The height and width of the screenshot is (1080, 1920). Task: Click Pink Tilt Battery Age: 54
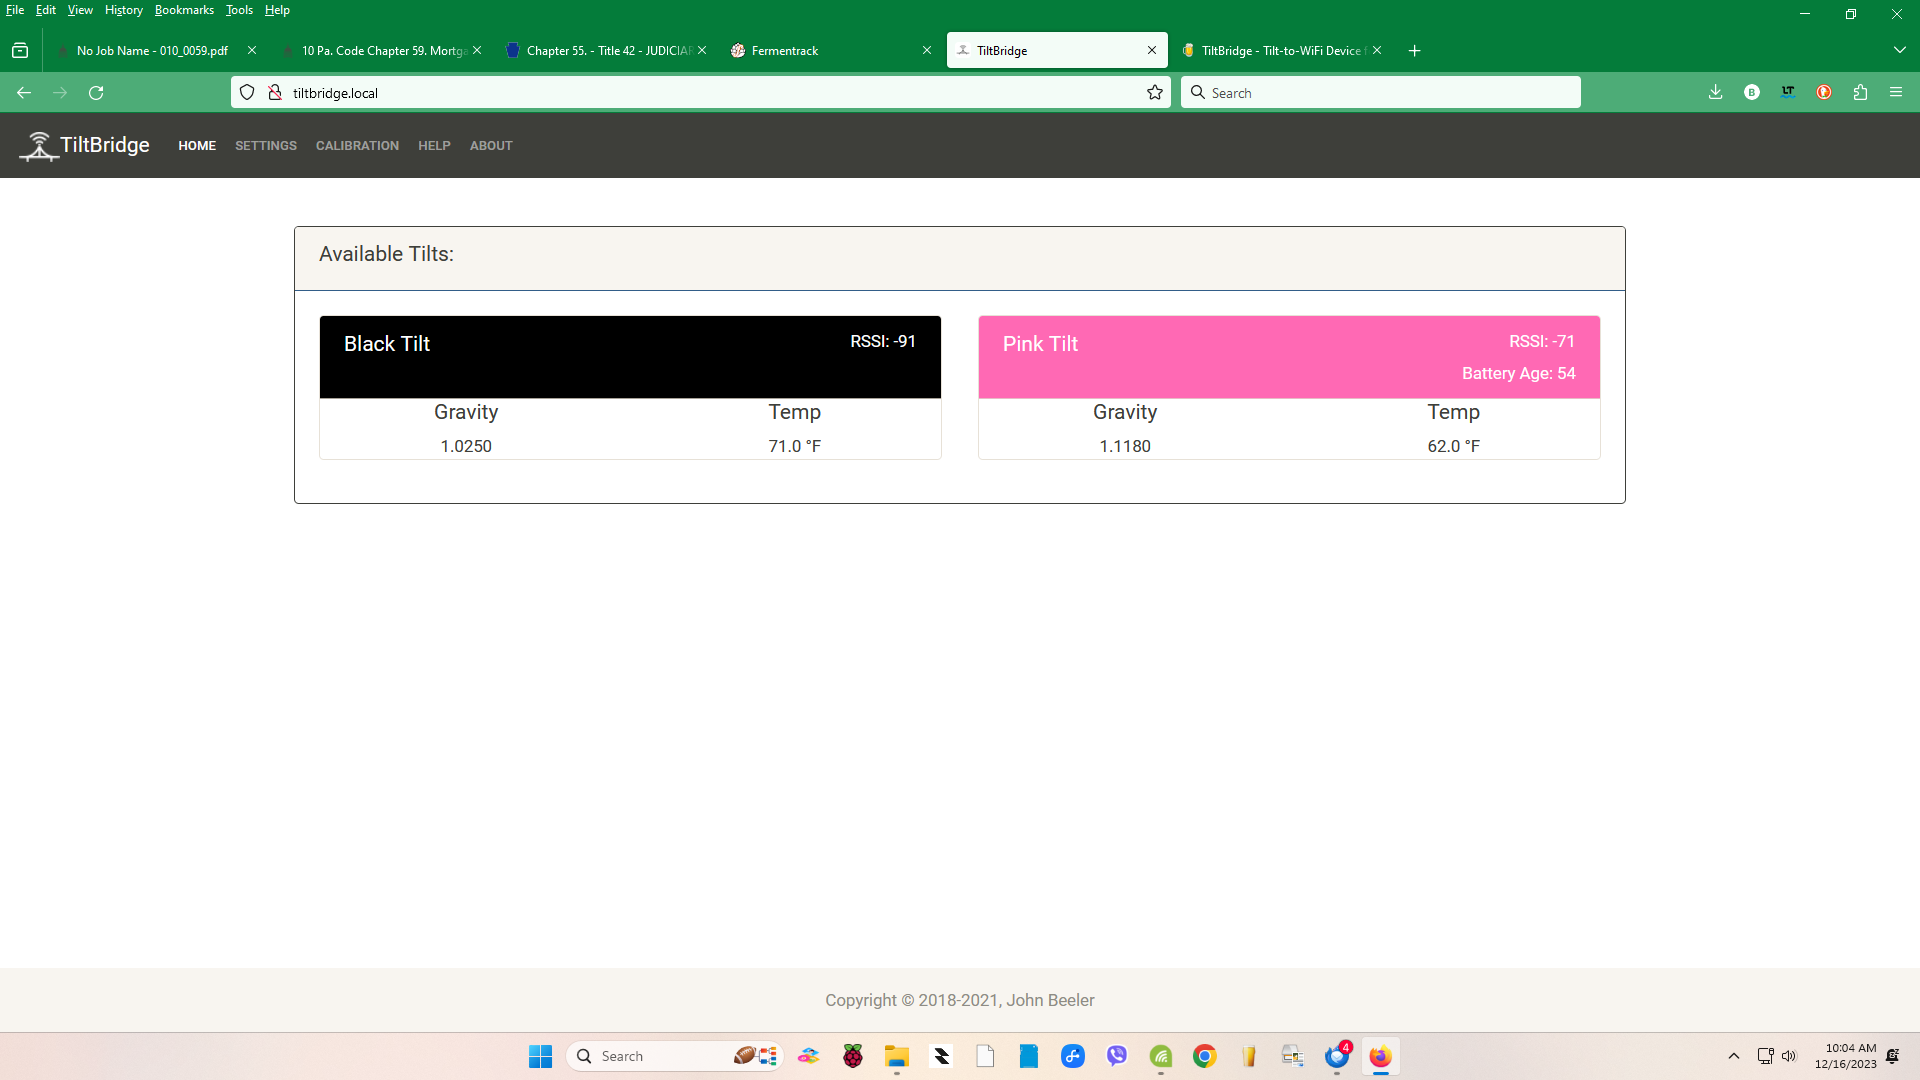tap(1519, 373)
